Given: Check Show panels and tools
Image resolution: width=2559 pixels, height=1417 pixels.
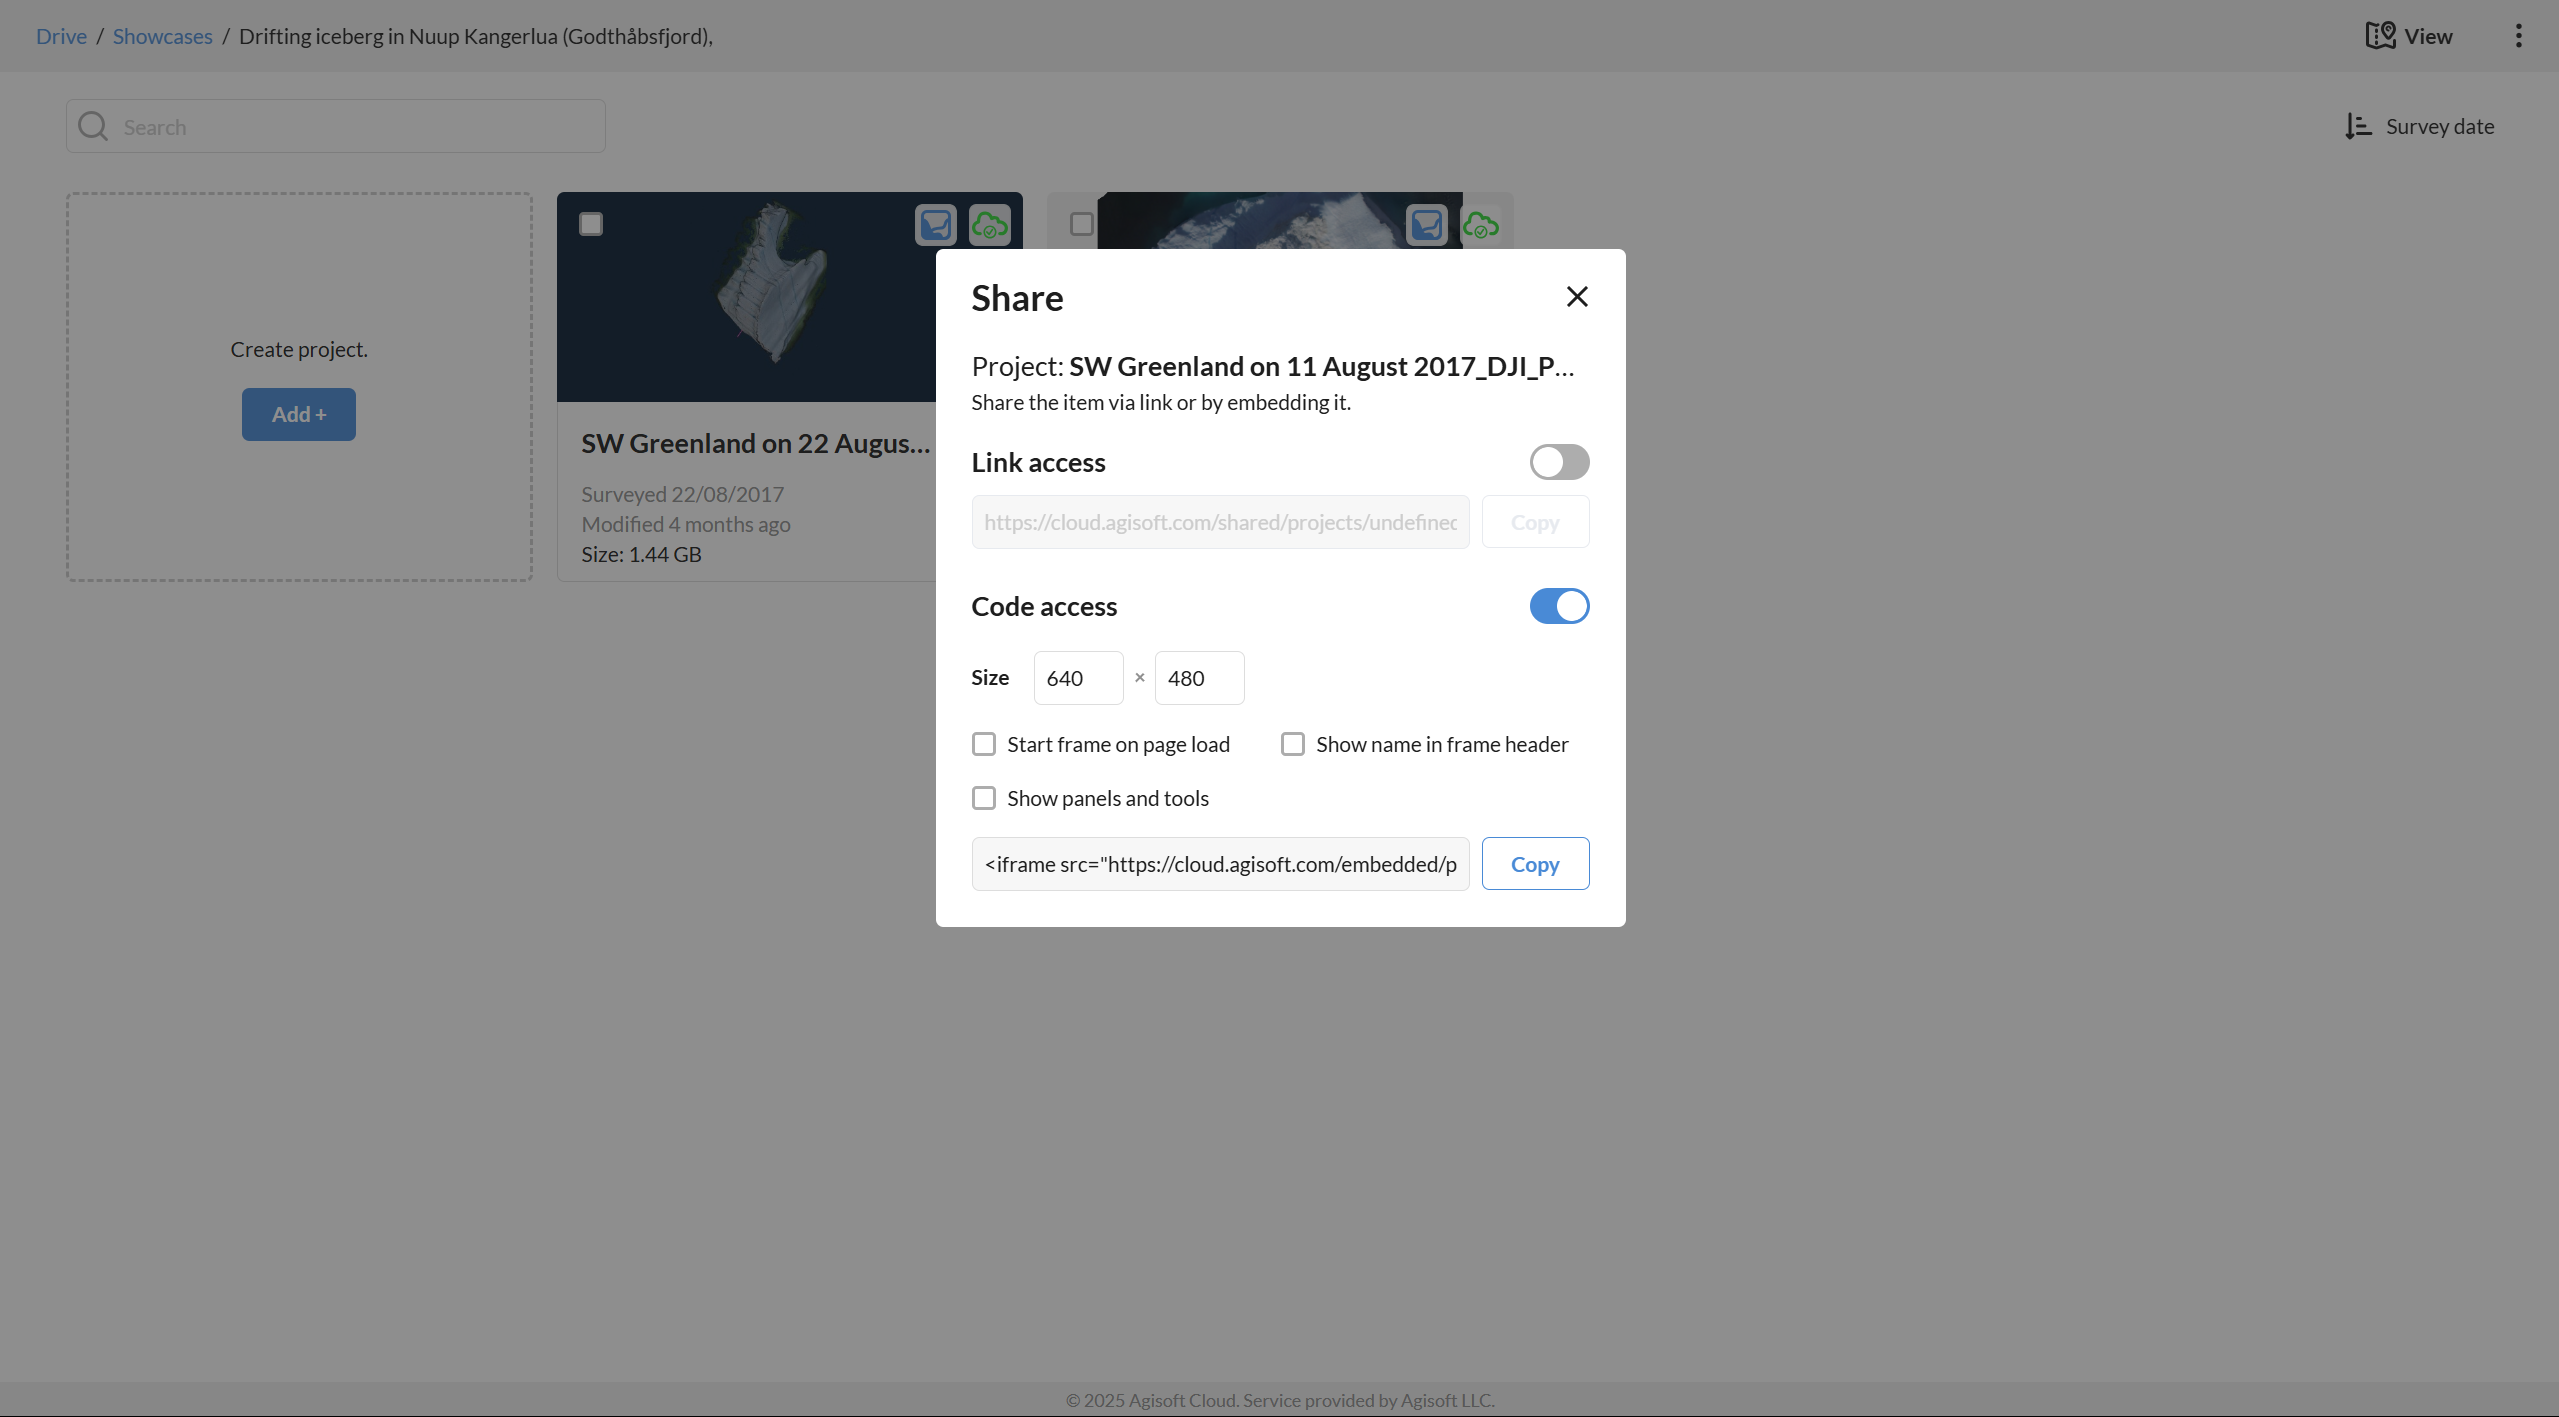Looking at the screenshot, I should point(984,798).
